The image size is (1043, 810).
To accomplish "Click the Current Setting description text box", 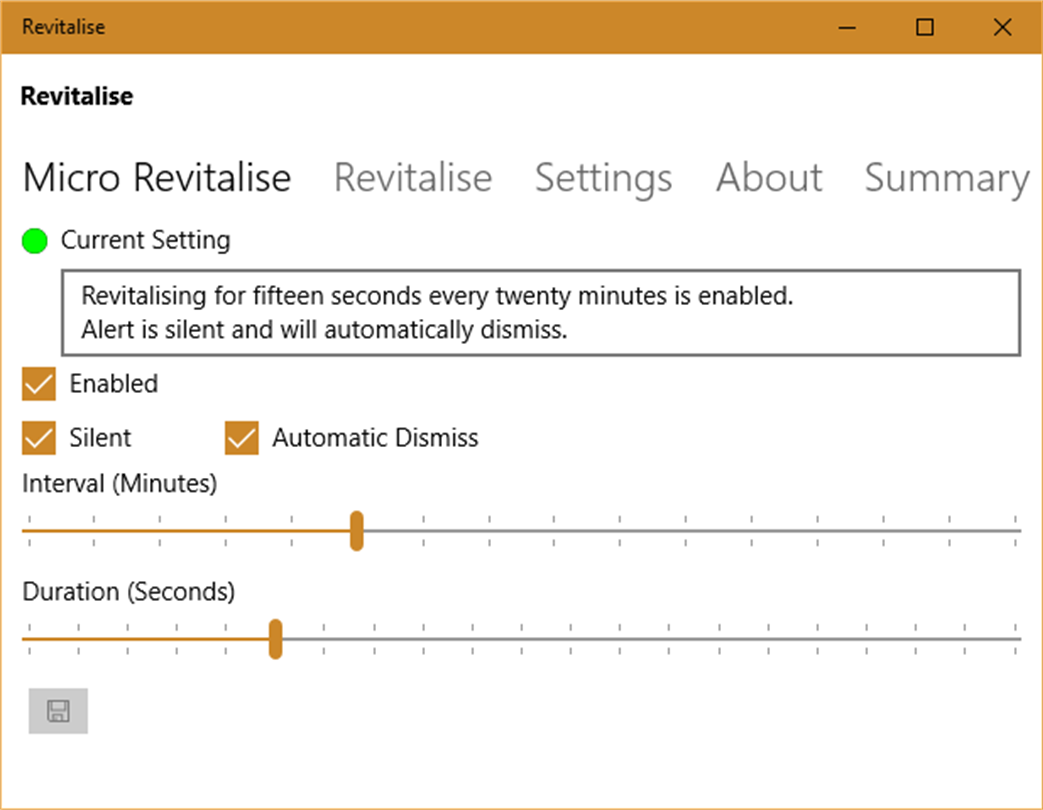I will 540,312.
